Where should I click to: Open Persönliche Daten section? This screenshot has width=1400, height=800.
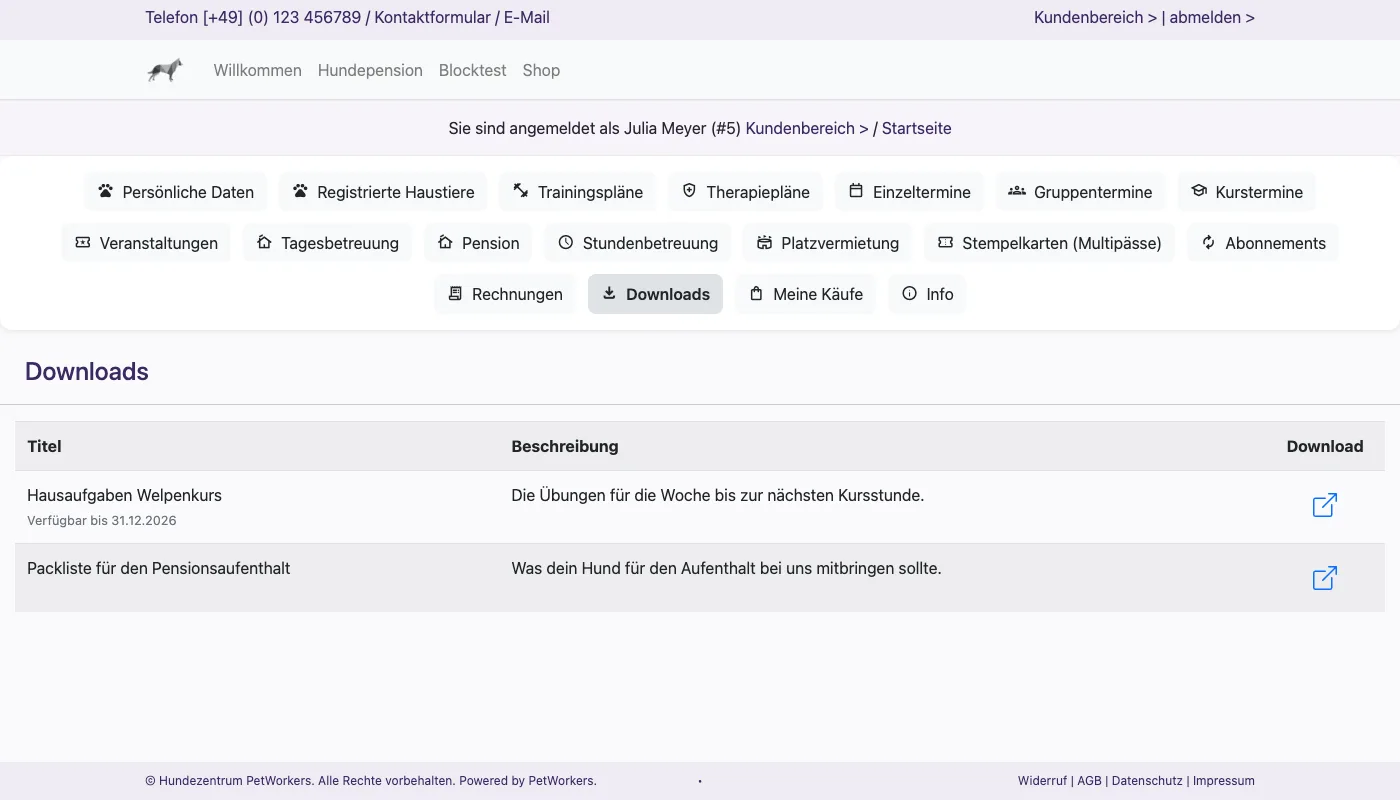pos(175,192)
